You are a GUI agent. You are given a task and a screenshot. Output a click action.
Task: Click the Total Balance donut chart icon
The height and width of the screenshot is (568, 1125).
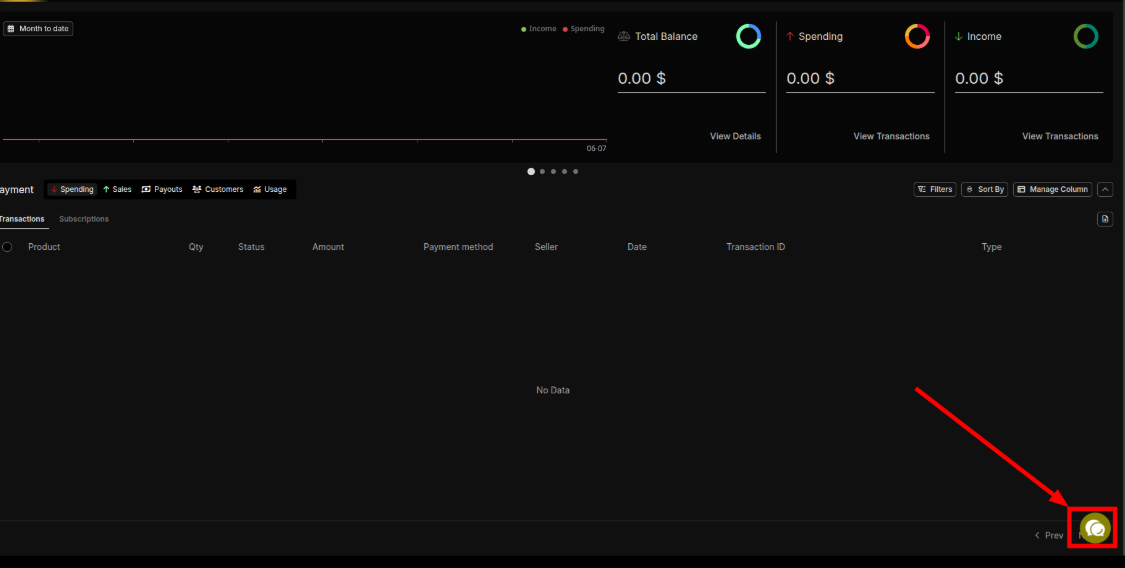(748, 36)
